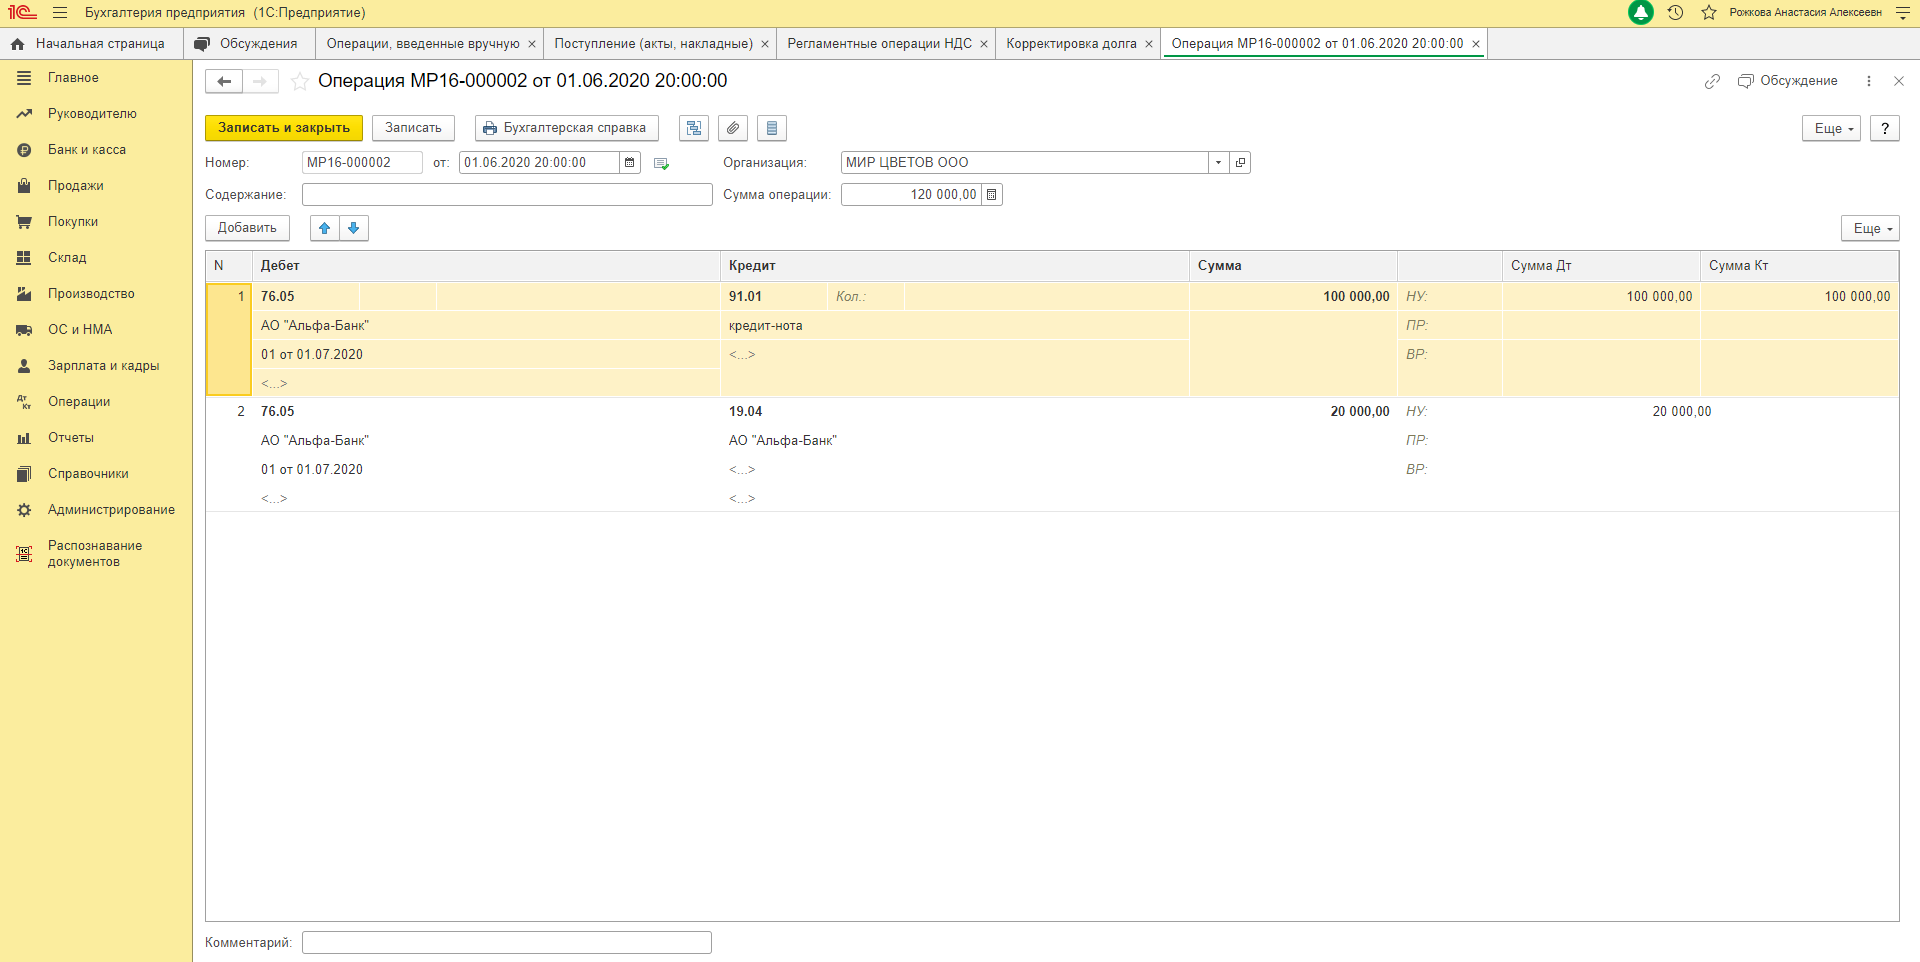1920x962 pixels.
Task: Close the Корректировка долга tab
Action: pyautogui.click(x=1149, y=44)
